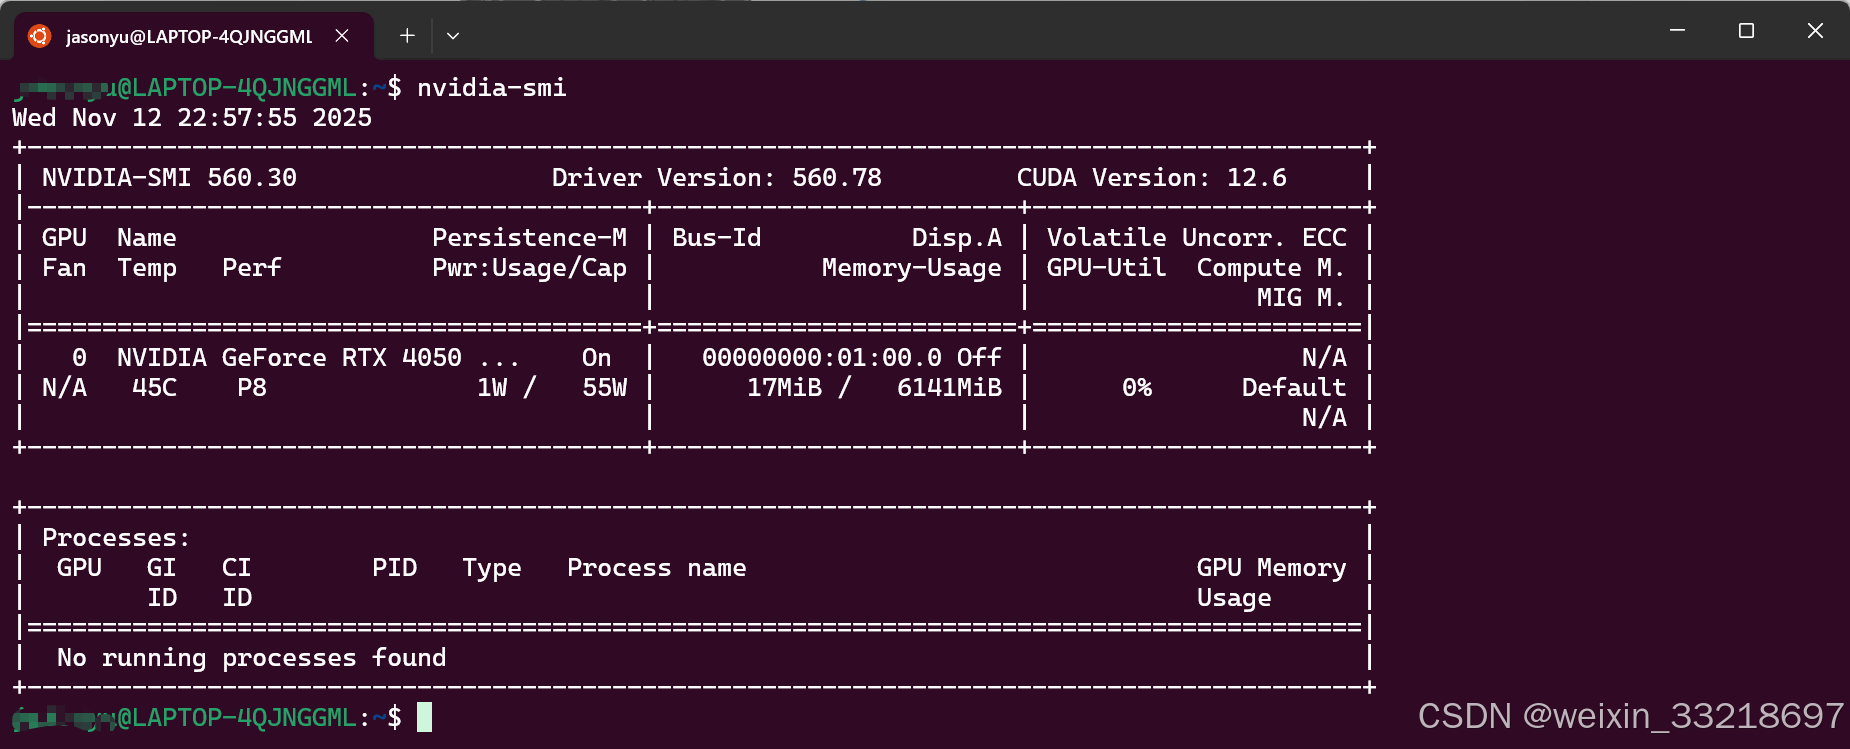Click the Disp.A column header

pyautogui.click(x=957, y=238)
